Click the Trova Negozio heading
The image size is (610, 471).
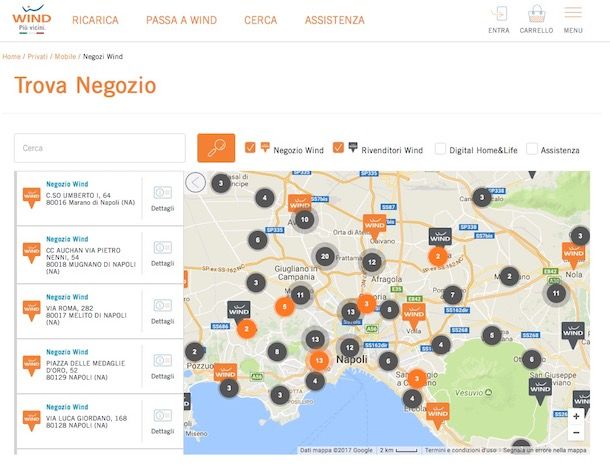85,85
